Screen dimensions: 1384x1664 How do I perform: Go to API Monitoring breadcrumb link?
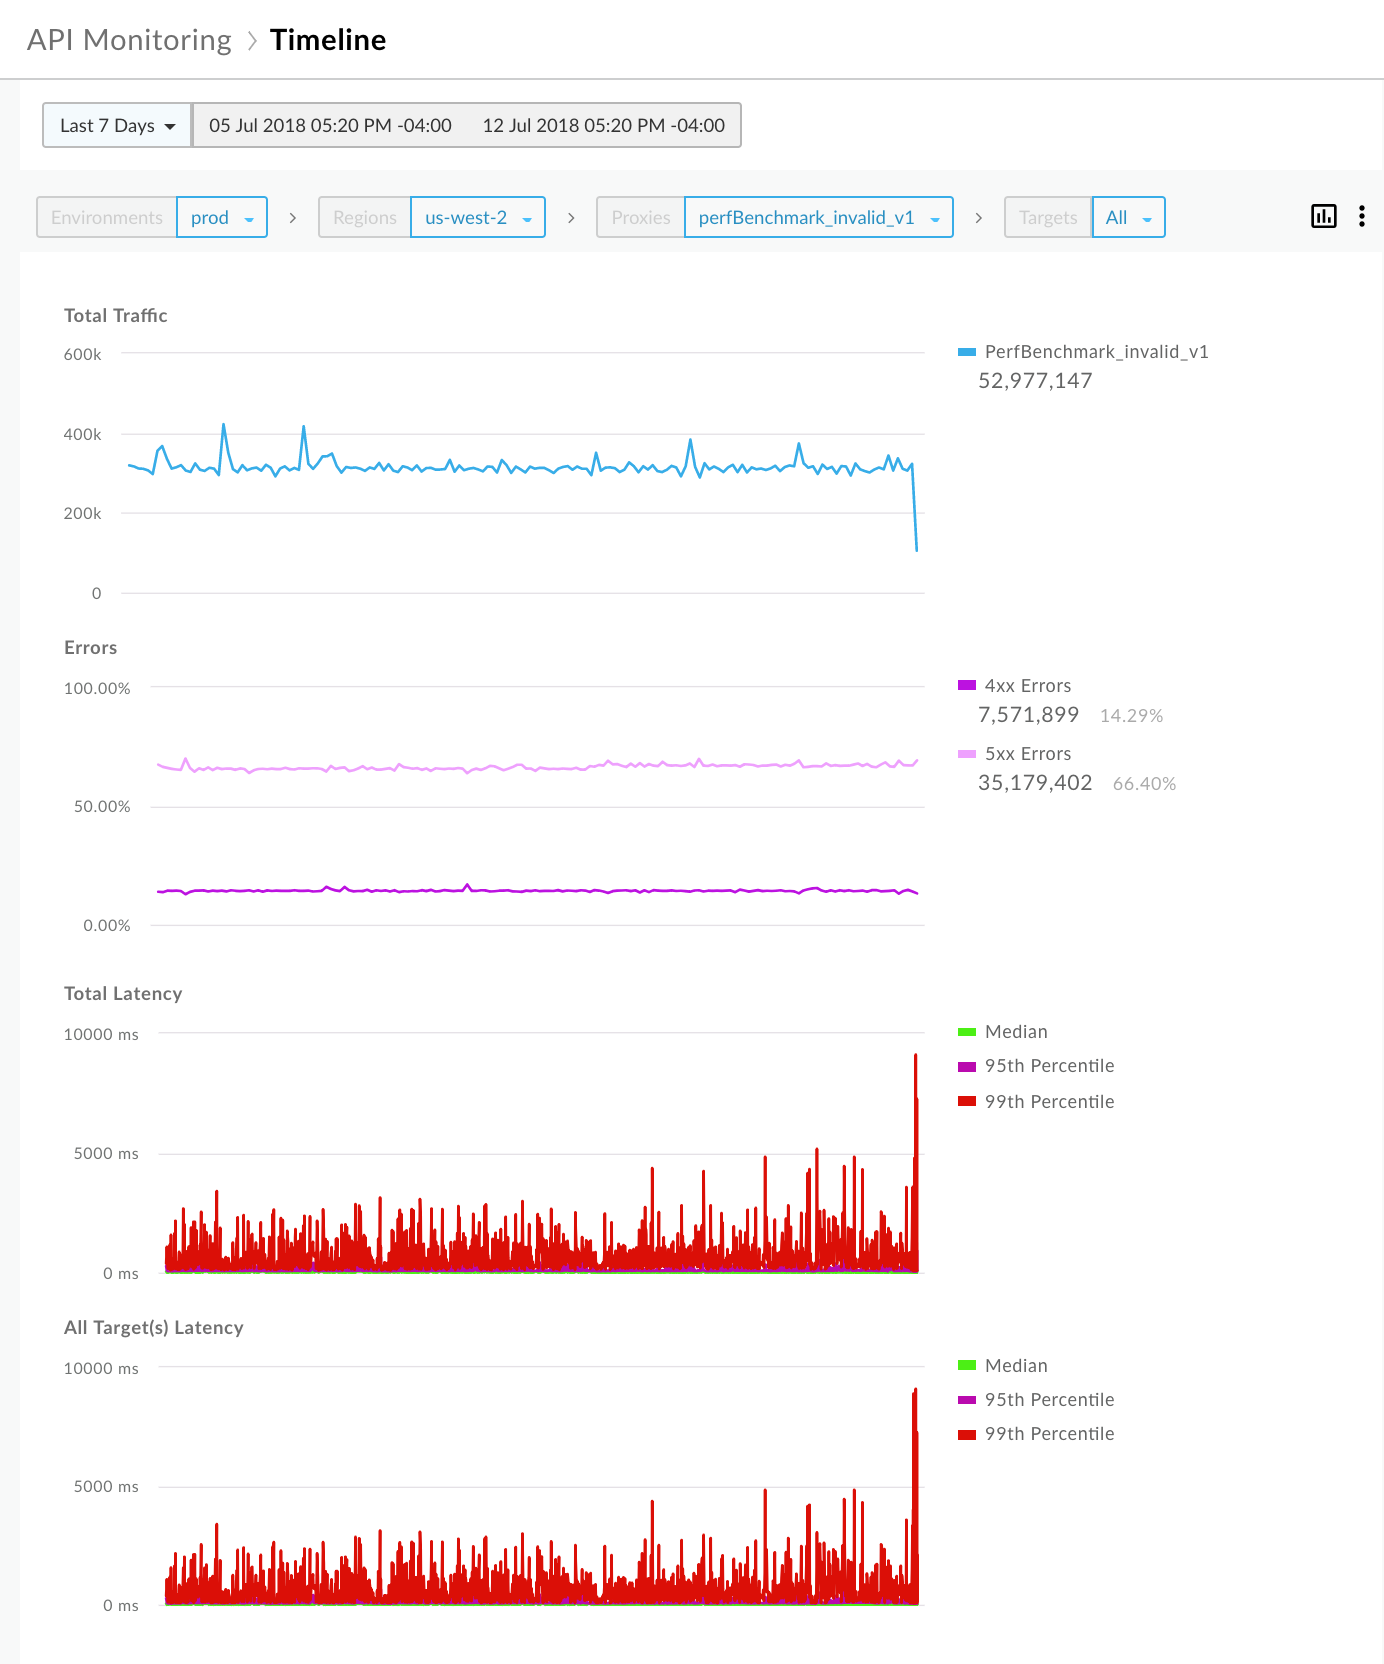coord(129,40)
